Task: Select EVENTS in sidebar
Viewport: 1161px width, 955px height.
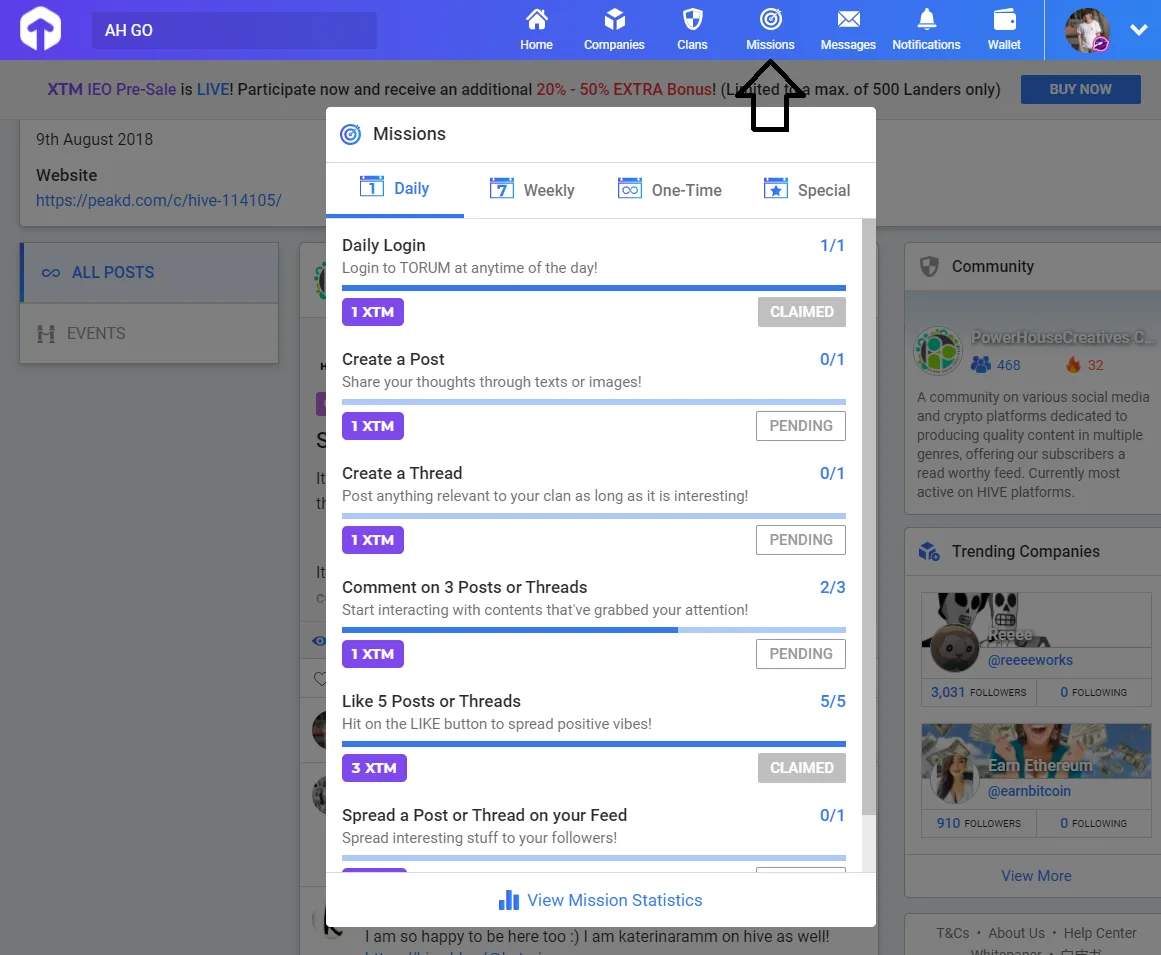Action: tap(150, 333)
